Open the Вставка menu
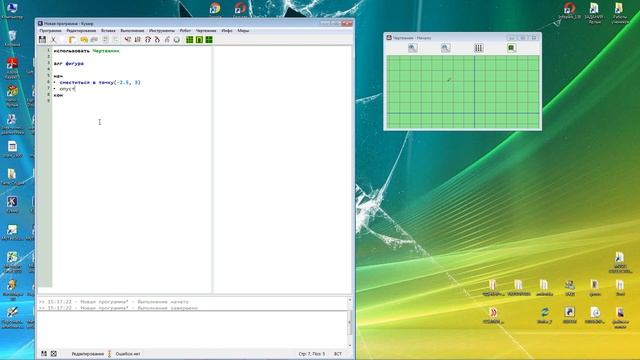Screen dimensions: 640x360 [108, 31]
